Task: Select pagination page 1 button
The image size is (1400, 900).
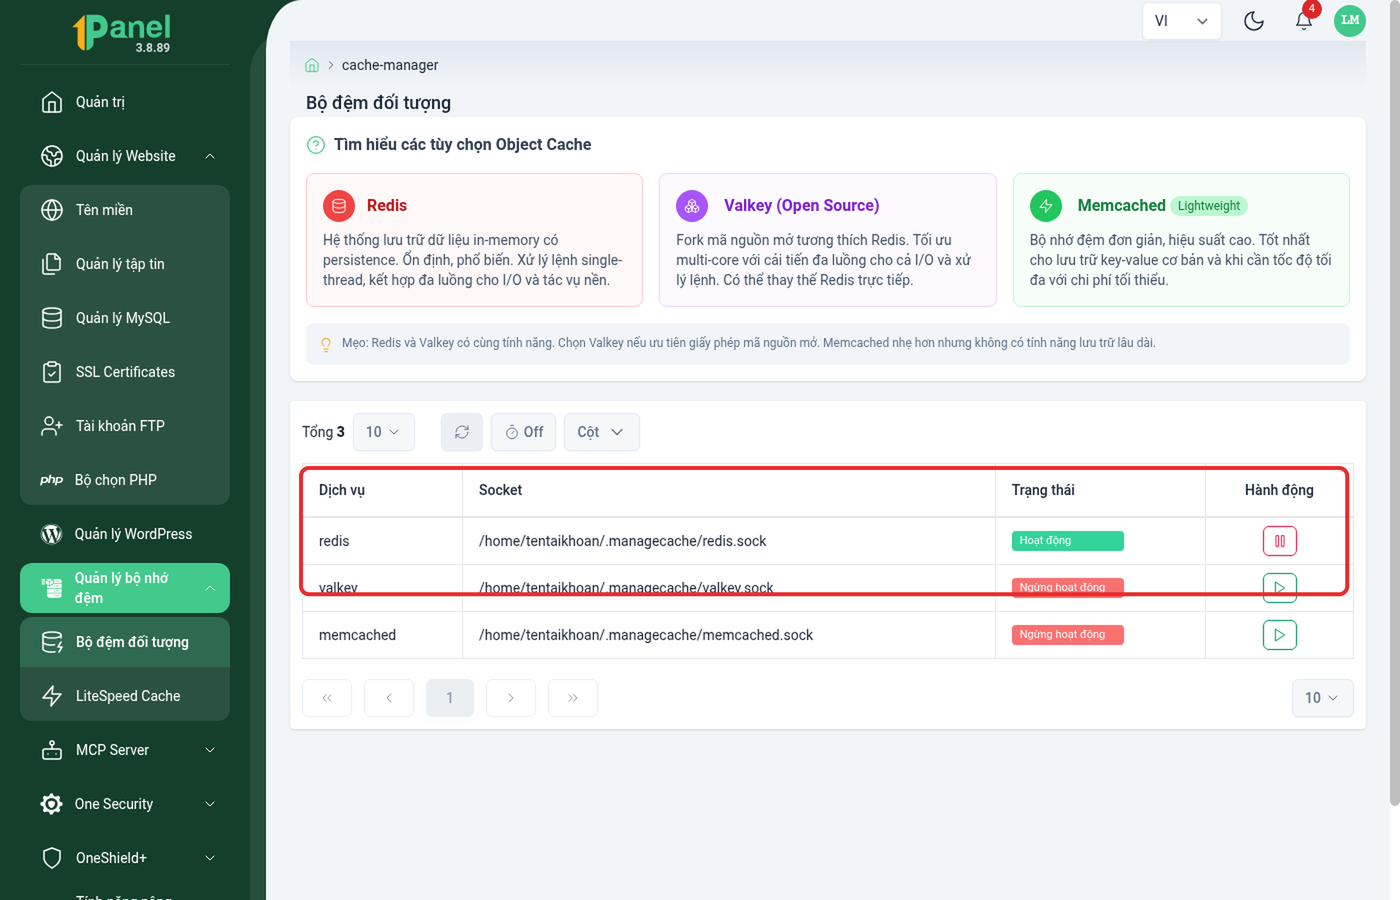Action: tap(450, 698)
